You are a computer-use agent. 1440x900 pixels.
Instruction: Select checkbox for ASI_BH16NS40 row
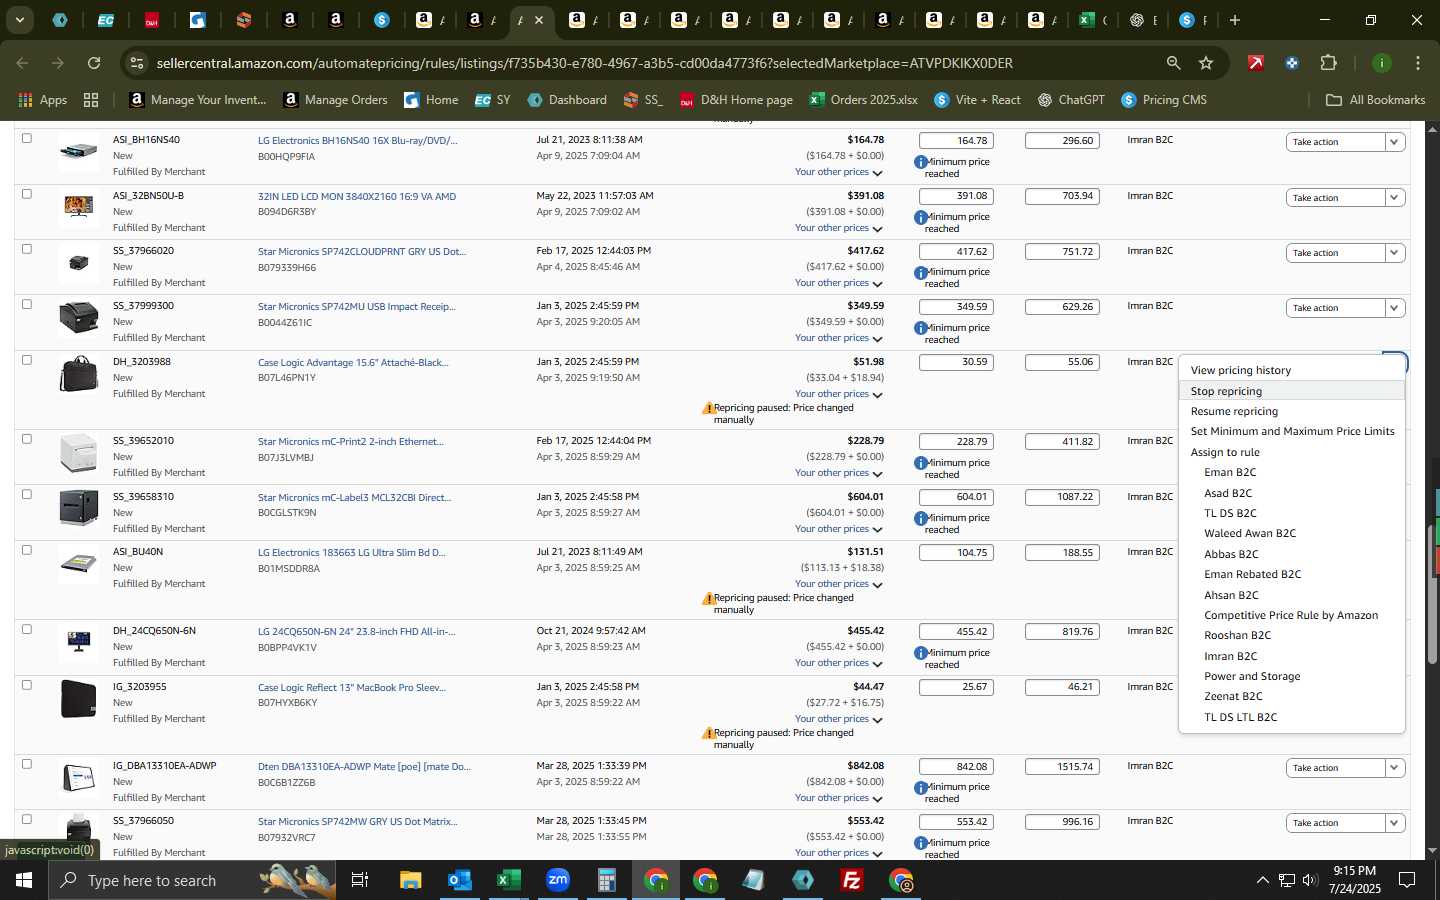click(27, 138)
